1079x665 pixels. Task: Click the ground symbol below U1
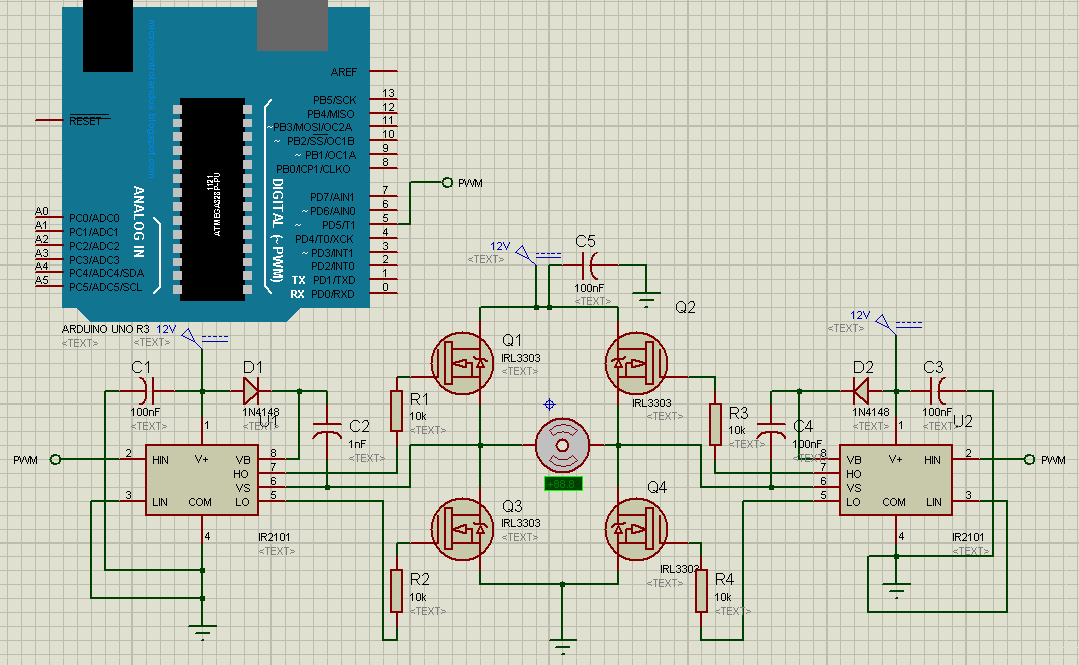coord(202,632)
